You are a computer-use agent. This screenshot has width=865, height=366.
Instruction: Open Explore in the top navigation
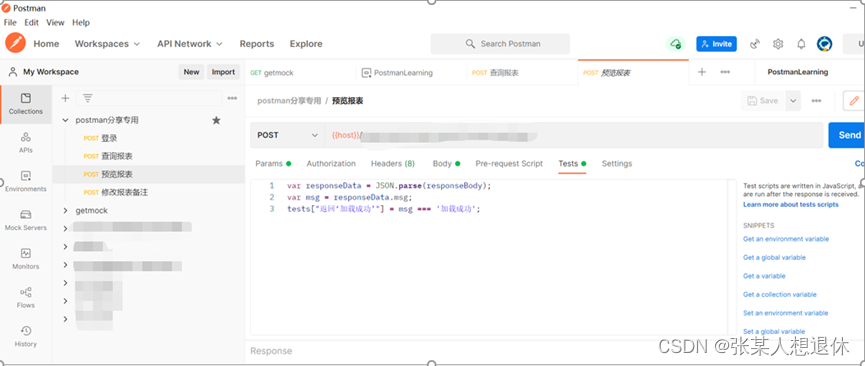pyautogui.click(x=306, y=44)
